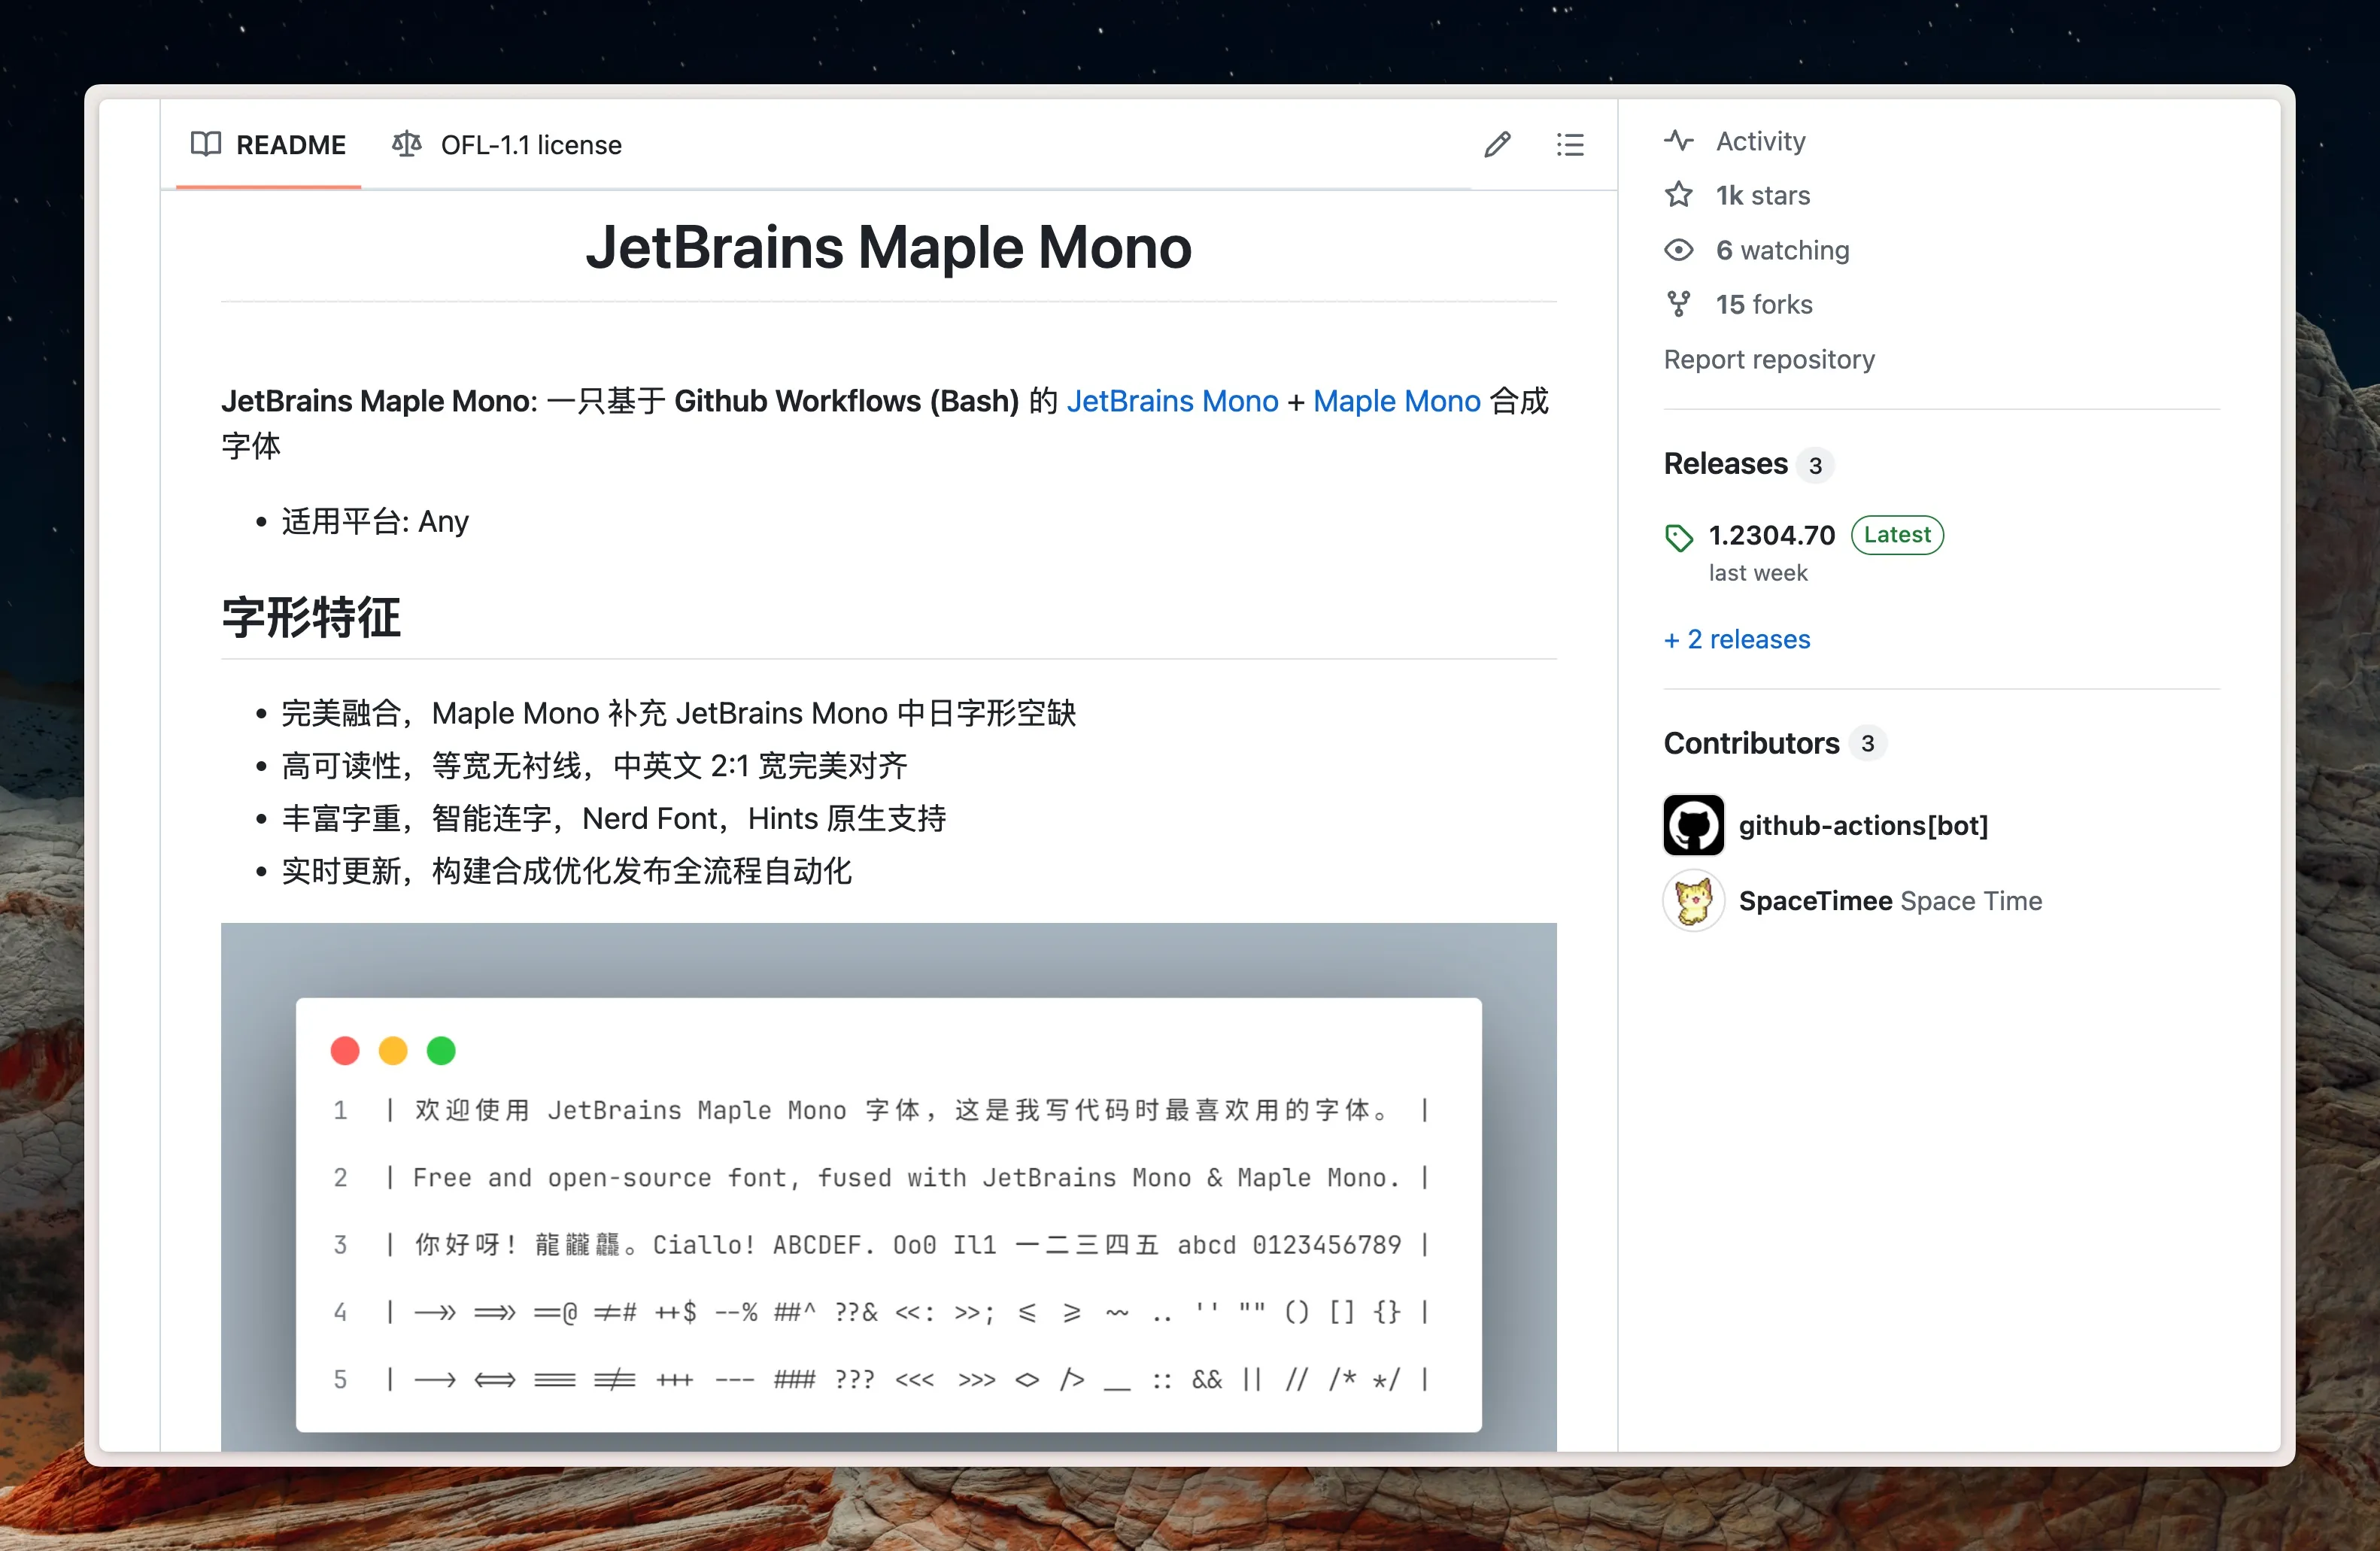Viewport: 2380px width, 1551px height.
Task: Open the Contributors section heading
Action: (x=1751, y=743)
